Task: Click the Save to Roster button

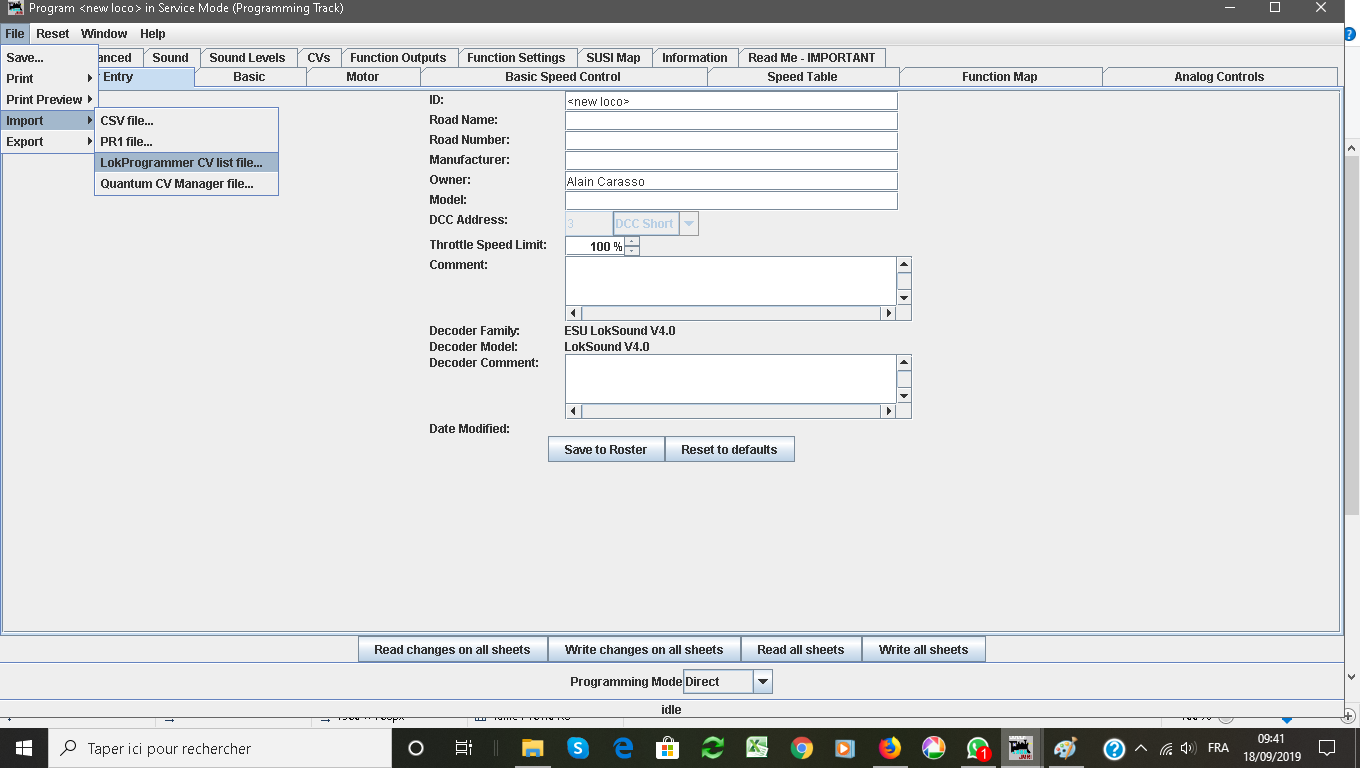Action: pos(606,449)
